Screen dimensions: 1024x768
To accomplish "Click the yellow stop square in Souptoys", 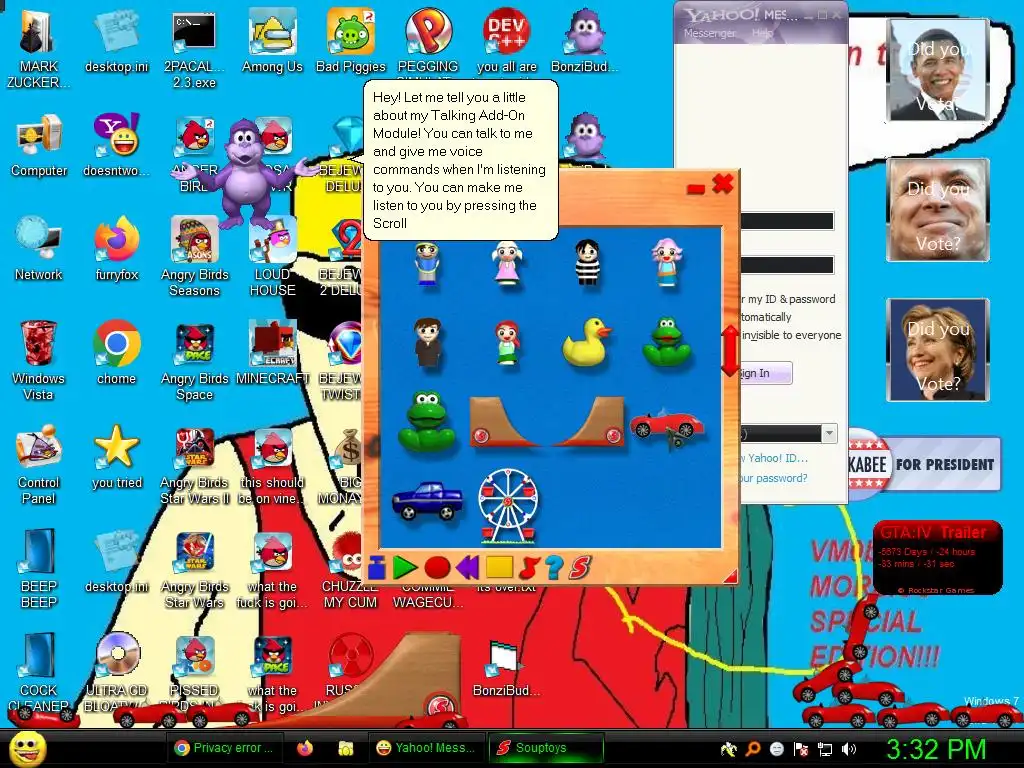I will coord(500,567).
